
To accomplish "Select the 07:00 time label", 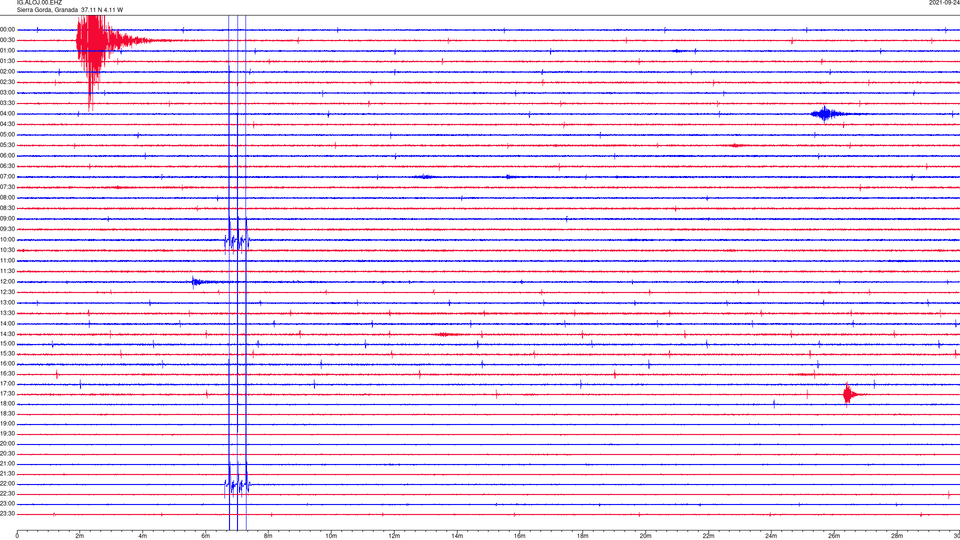I will pyautogui.click(x=8, y=177).
